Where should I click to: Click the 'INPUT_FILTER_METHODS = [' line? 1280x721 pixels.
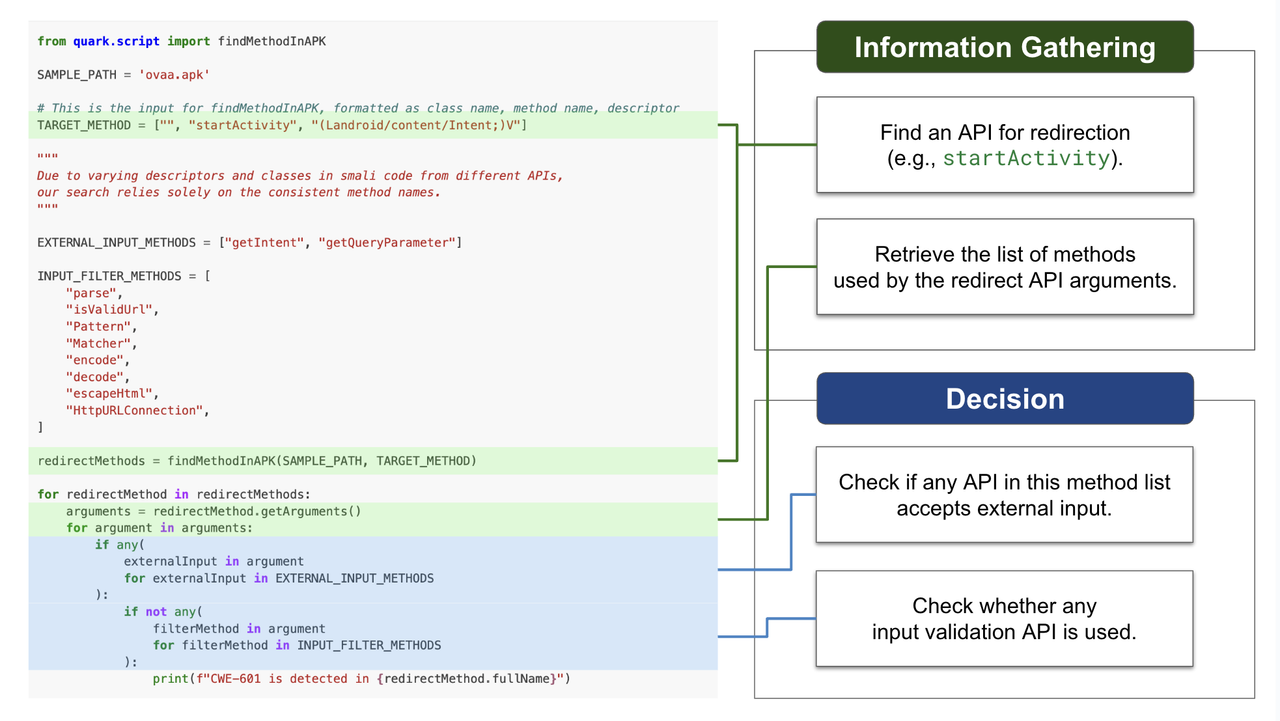tap(123, 276)
